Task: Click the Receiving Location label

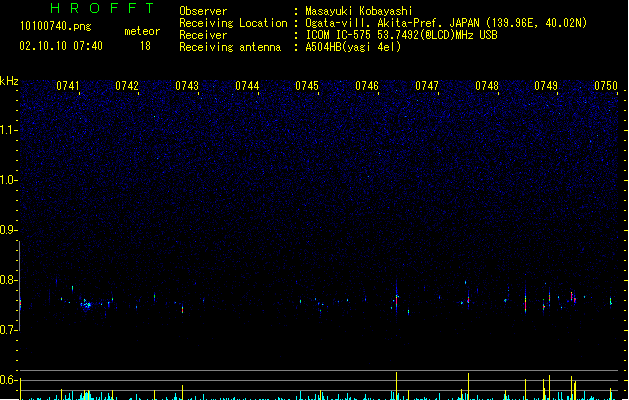Action: coord(233,23)
